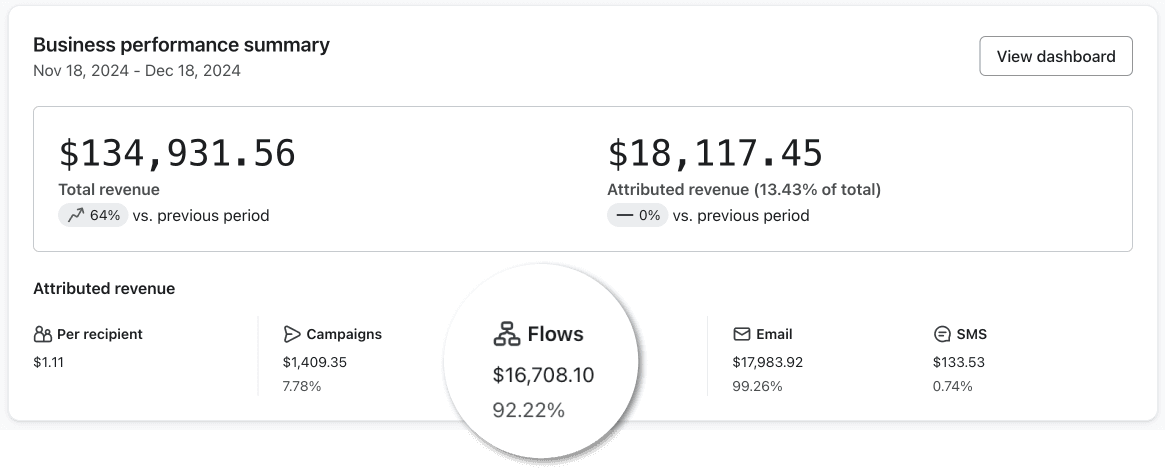Select the SMS channel label
Viewport: 1165px width, 470px height.
coord(972,334)
